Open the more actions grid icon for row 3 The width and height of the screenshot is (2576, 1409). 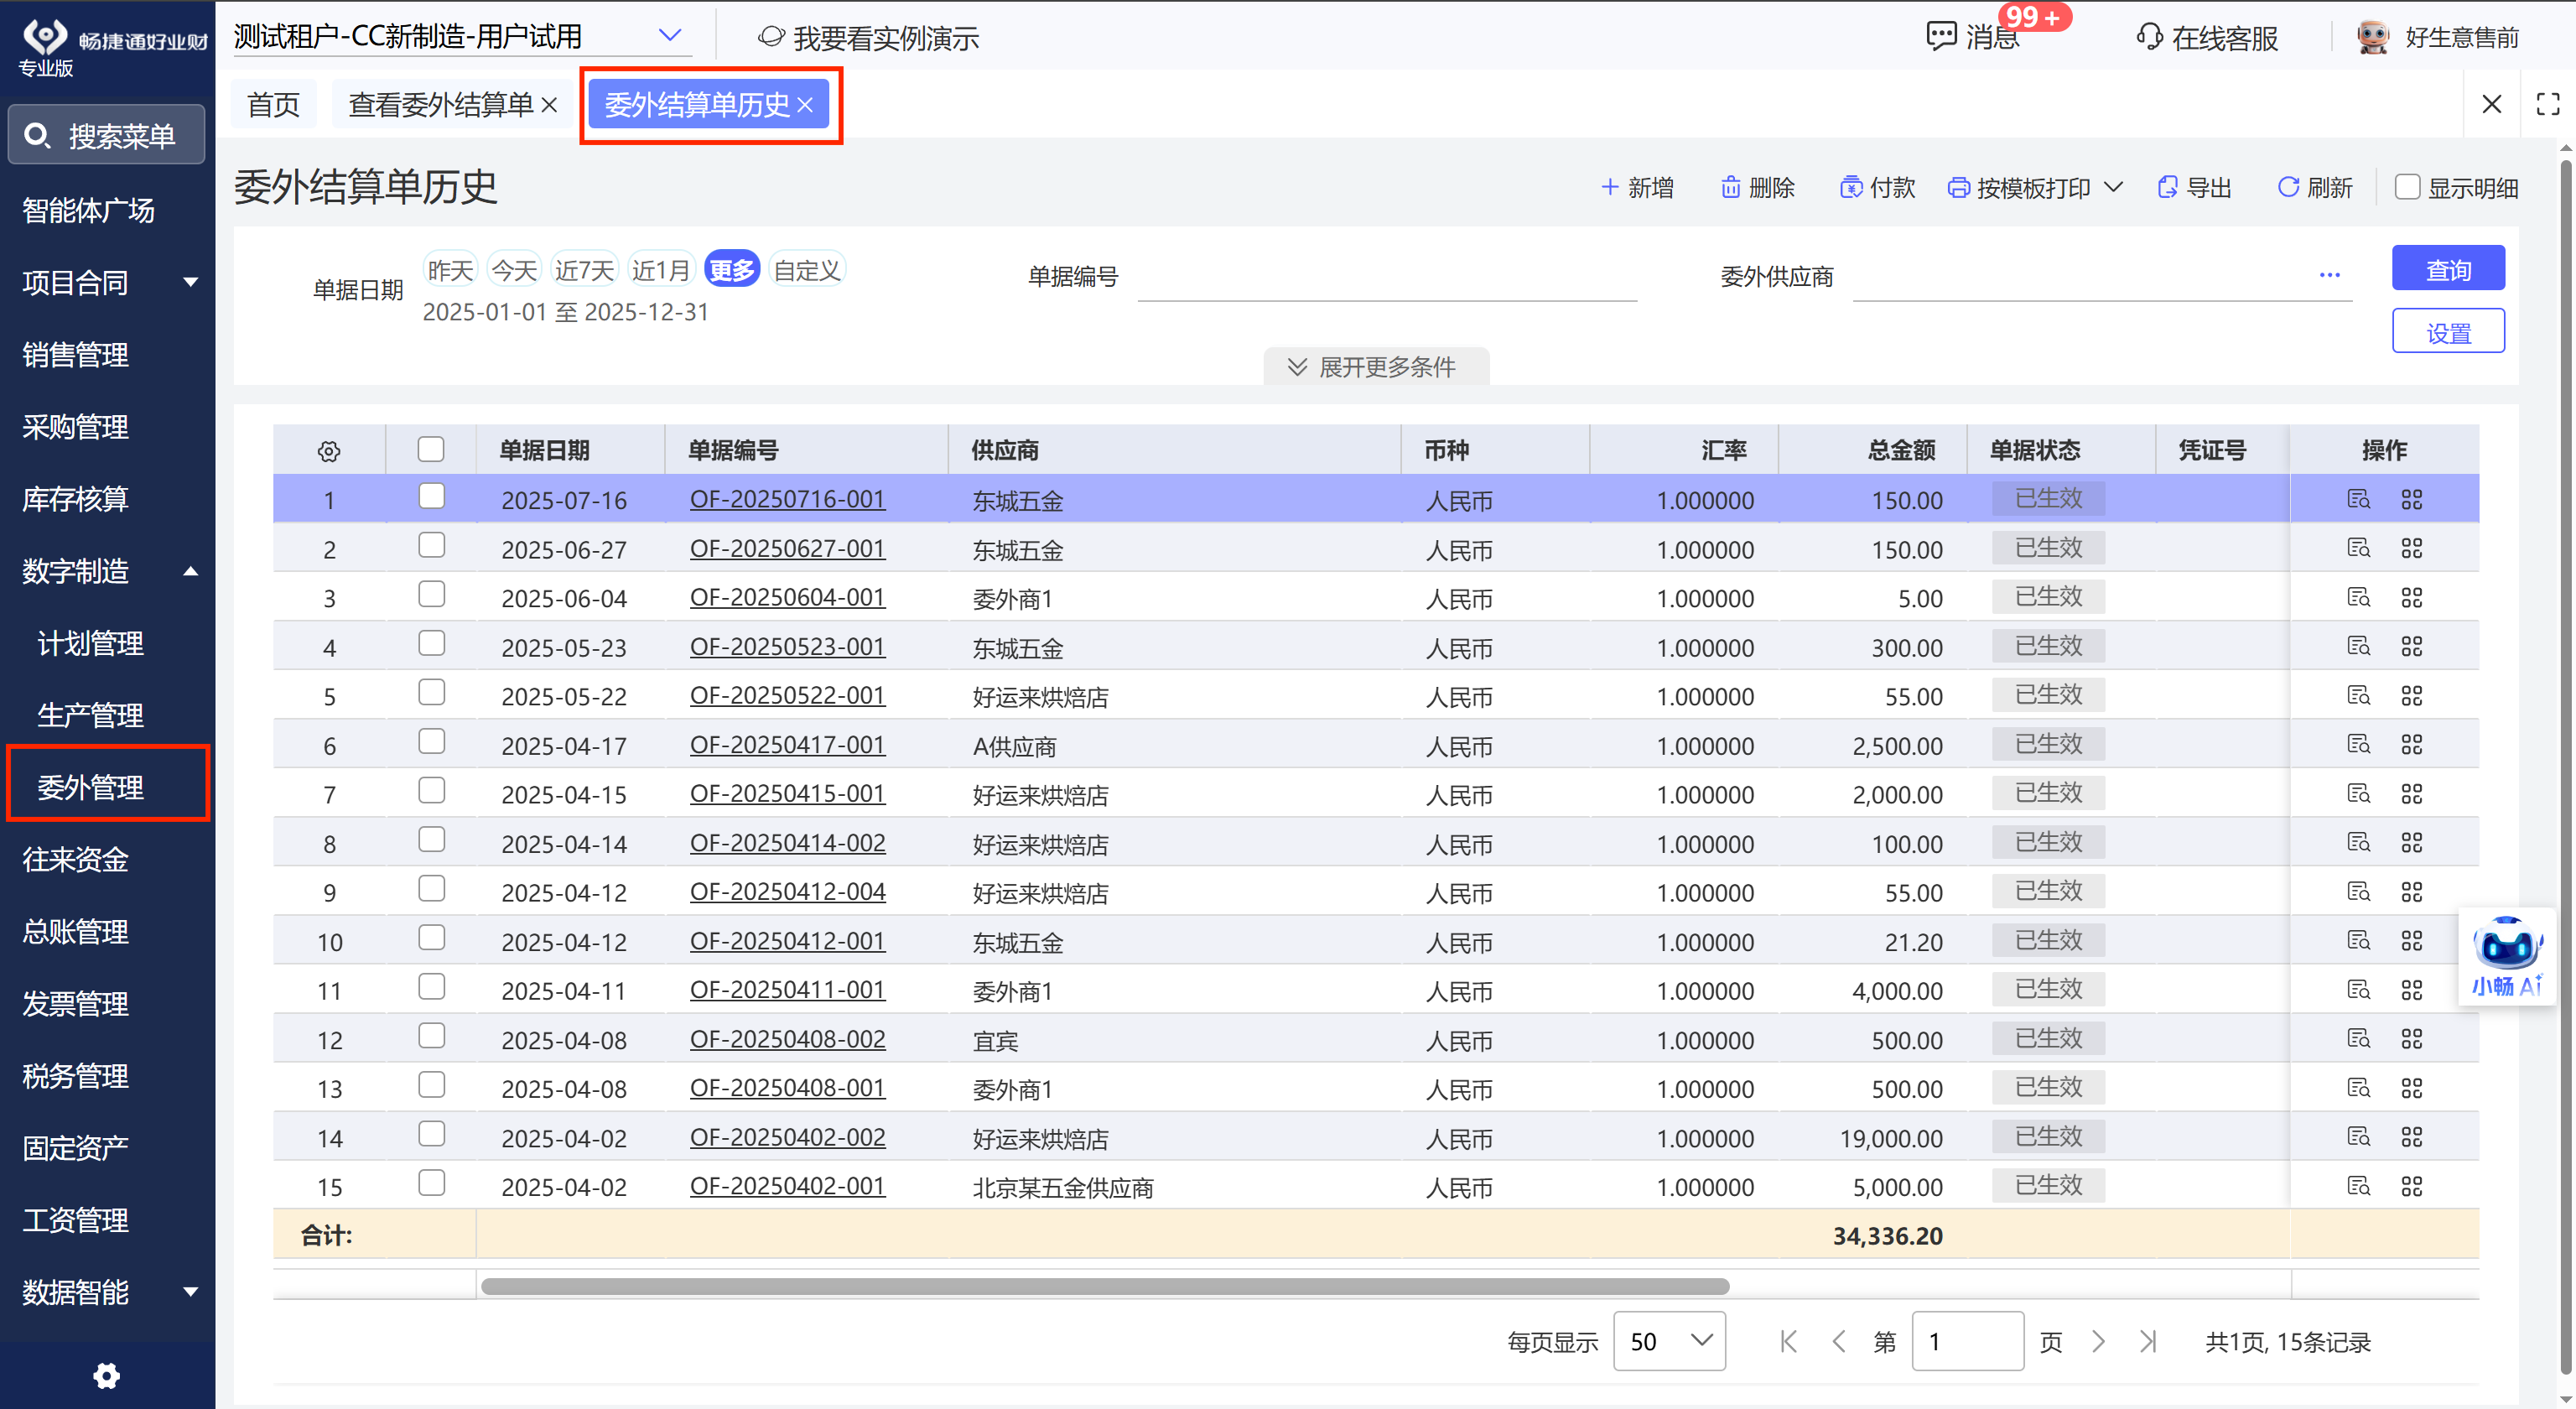click(x=2411, y=598)
